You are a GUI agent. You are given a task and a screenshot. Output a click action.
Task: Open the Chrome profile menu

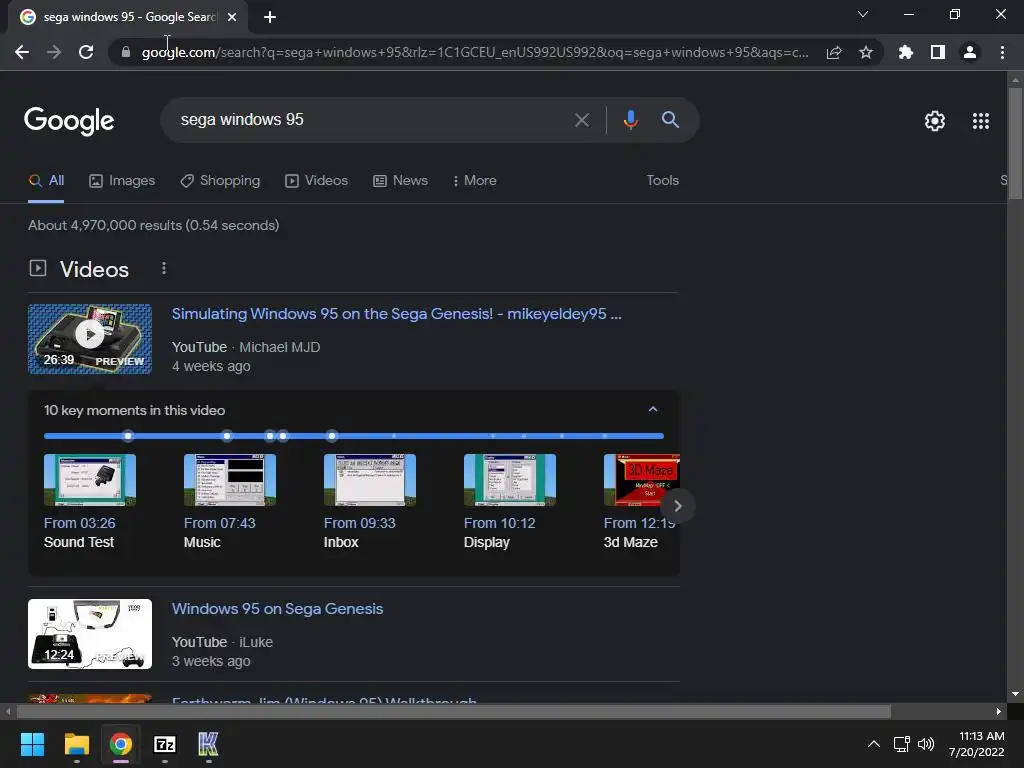970,52
